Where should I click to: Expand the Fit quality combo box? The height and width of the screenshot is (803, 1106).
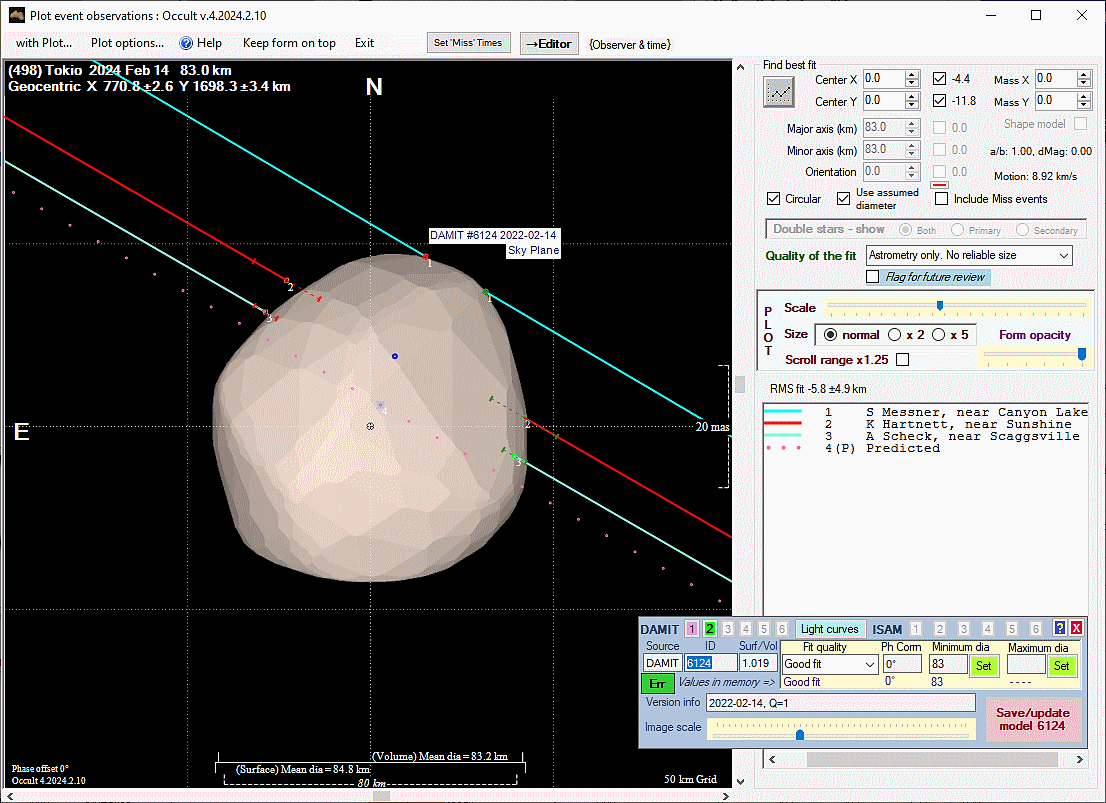(869, 664)
